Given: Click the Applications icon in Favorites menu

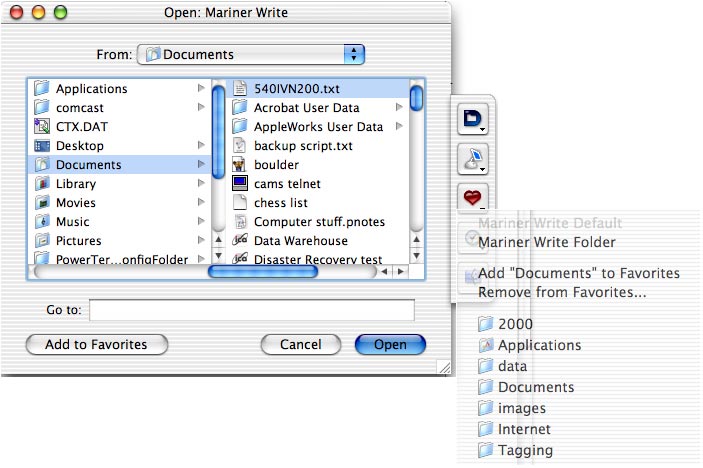Looking at the screenshot, I should coord(486,345).
